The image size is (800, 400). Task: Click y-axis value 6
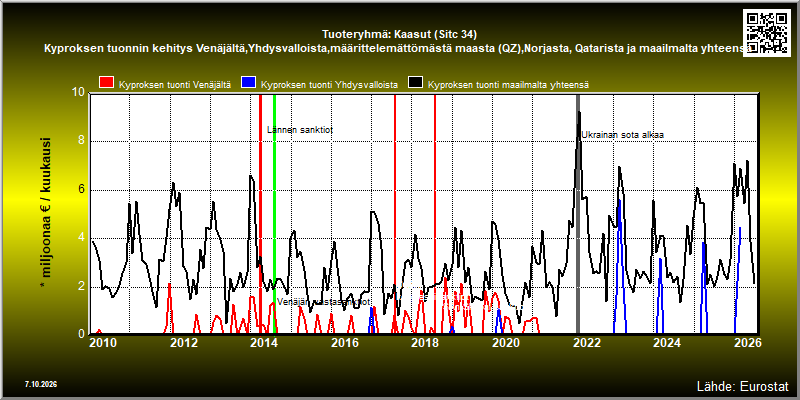pos(82,190)
